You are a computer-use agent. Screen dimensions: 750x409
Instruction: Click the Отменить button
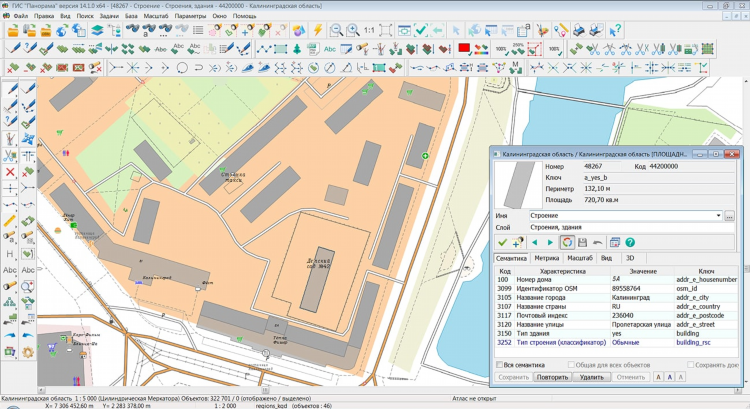point(631,377)
